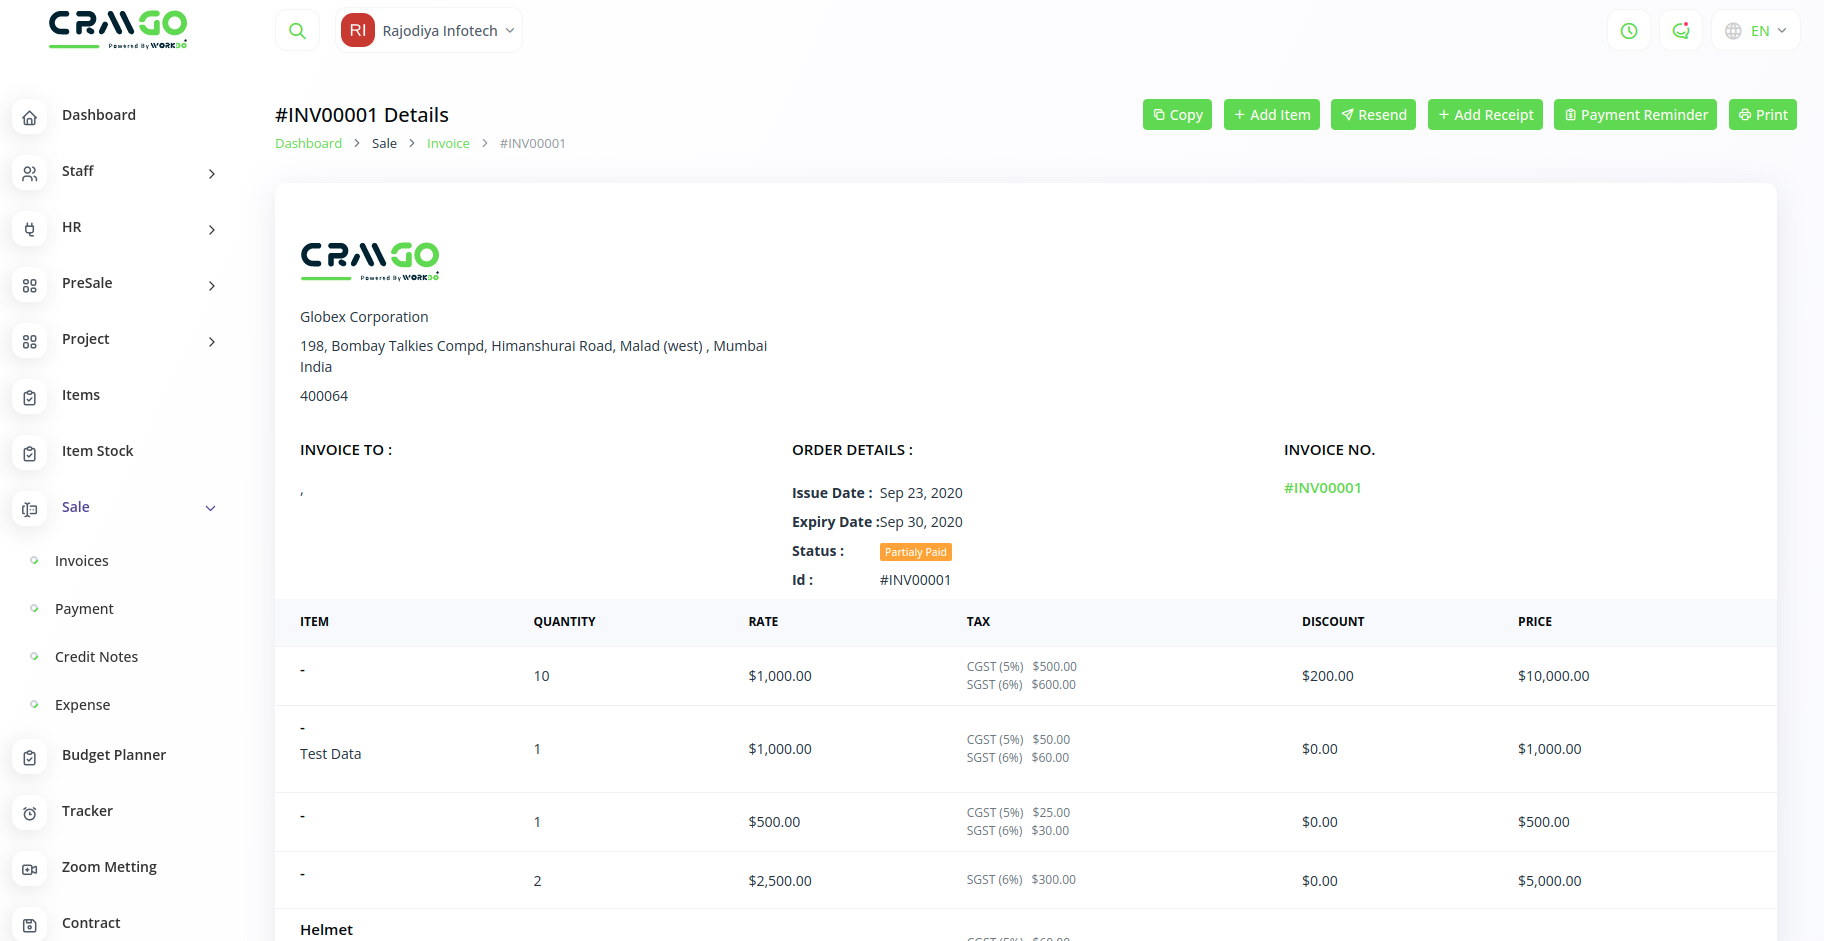Click the green #INV00001 invoice number link
This screenshot has width=1824, height=941.
pos(1323,488)
